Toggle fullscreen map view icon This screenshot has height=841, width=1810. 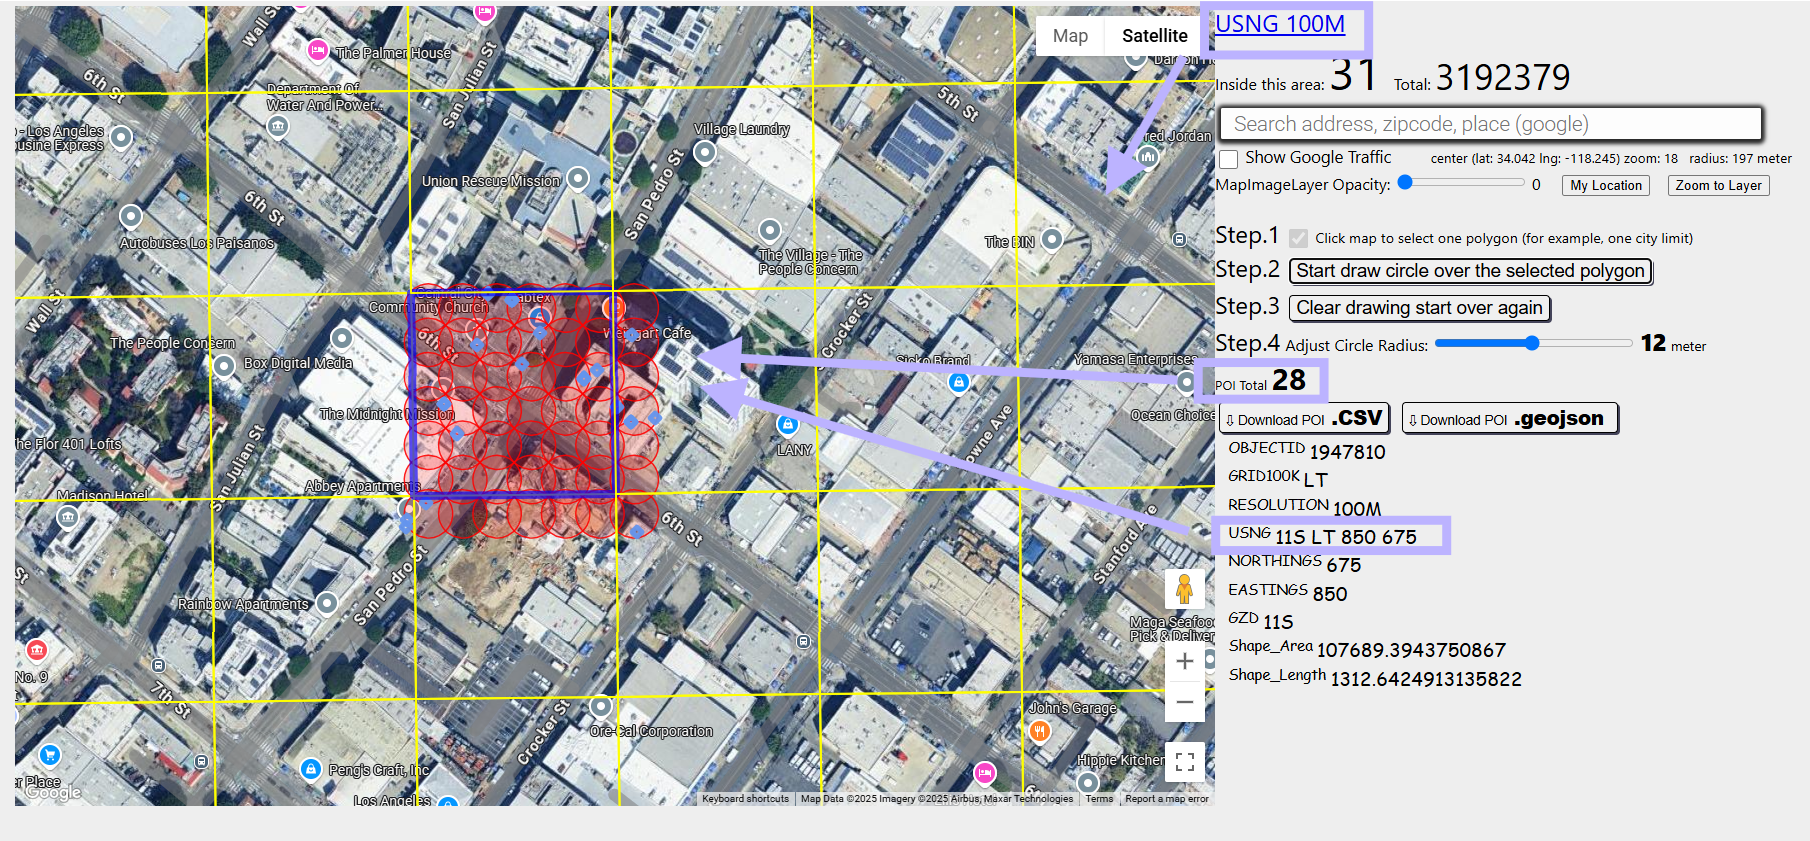click(1184, 762)
